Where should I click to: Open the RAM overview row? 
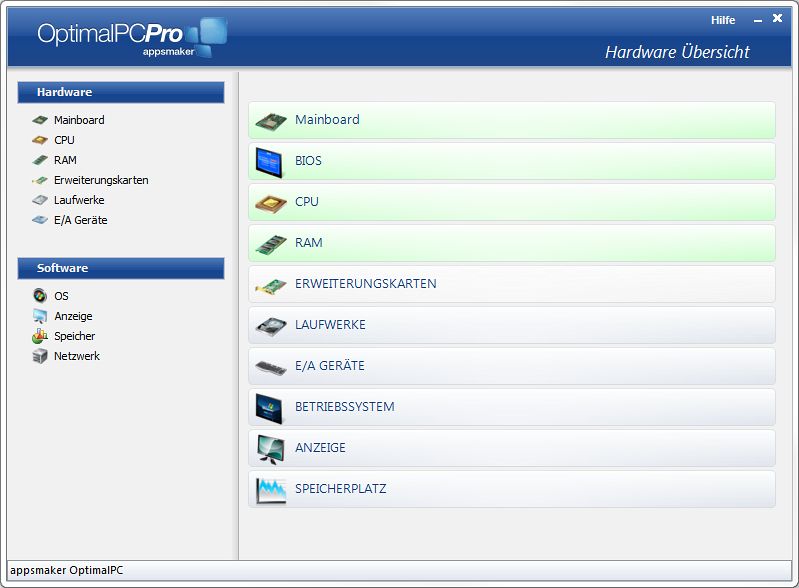coord(512,243)
